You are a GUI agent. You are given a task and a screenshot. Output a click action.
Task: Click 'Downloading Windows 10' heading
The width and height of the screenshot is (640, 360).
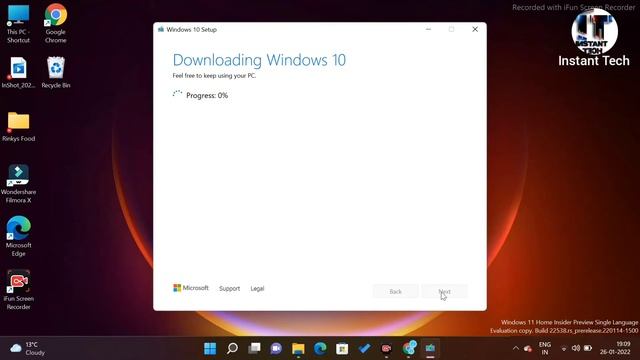click(x=259, y=60)
